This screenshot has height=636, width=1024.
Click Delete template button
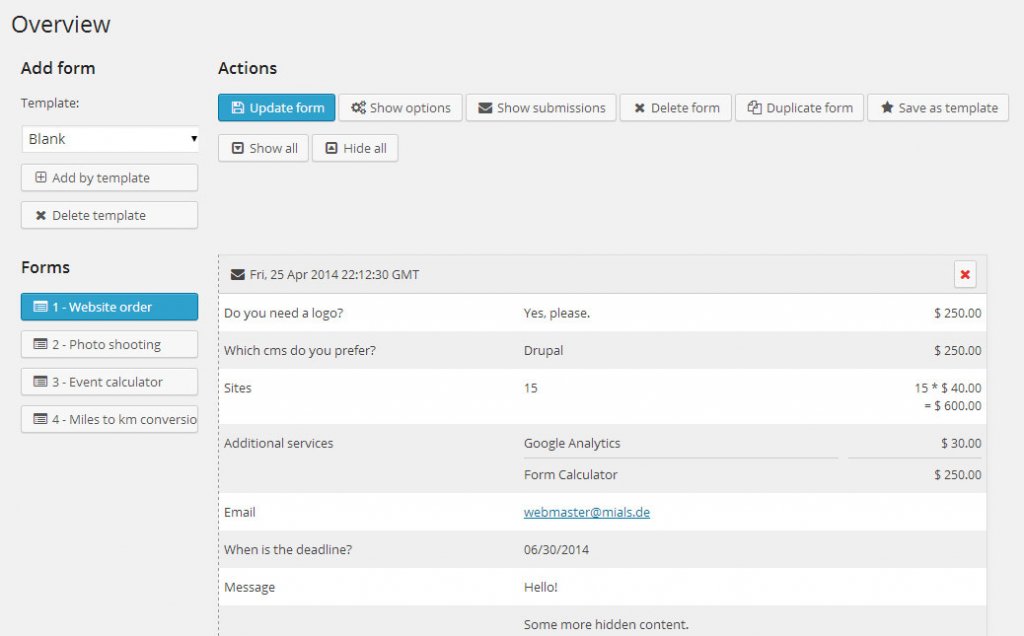[x=110, y=215]
